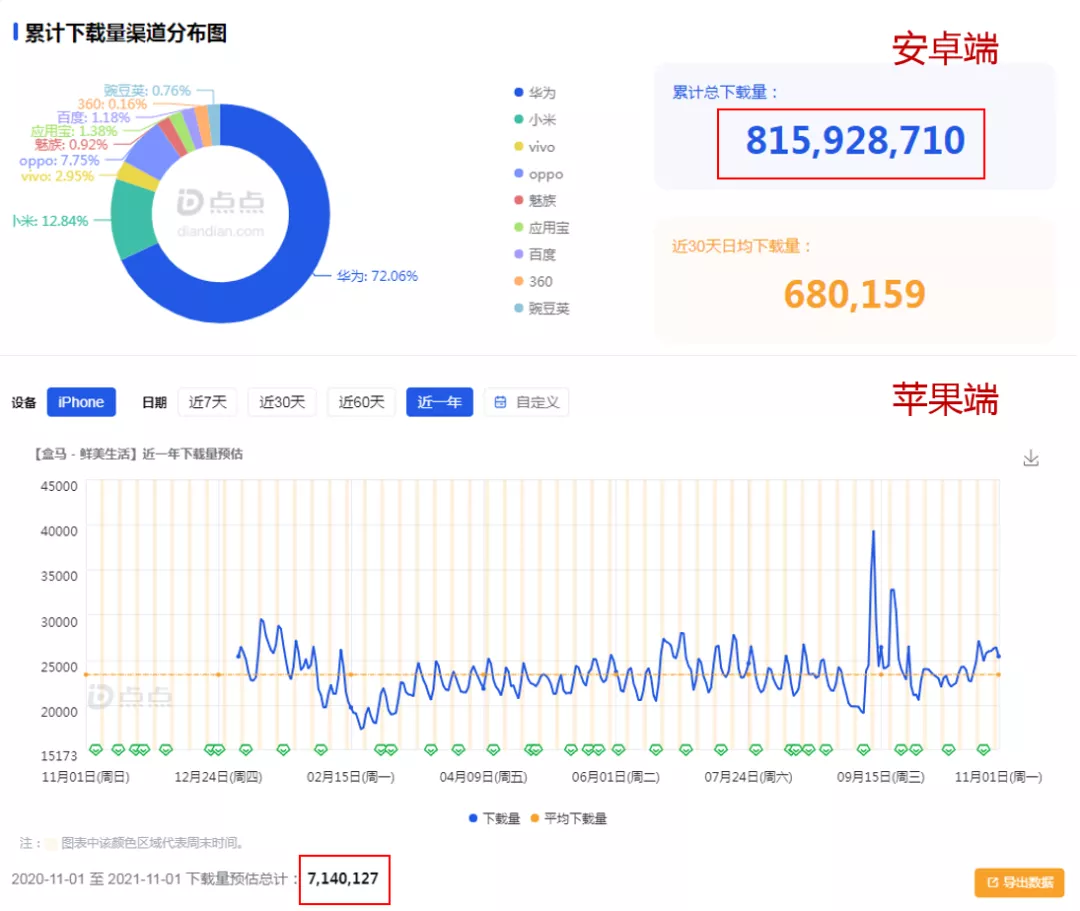Click the 40000 y-axis label
Screen dimensions: 1080x911
(x=59, y=531)
